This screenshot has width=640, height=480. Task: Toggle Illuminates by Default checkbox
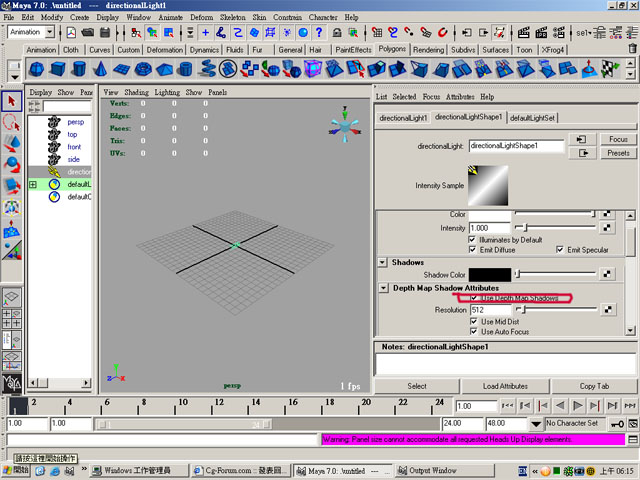tap(472, 240)
